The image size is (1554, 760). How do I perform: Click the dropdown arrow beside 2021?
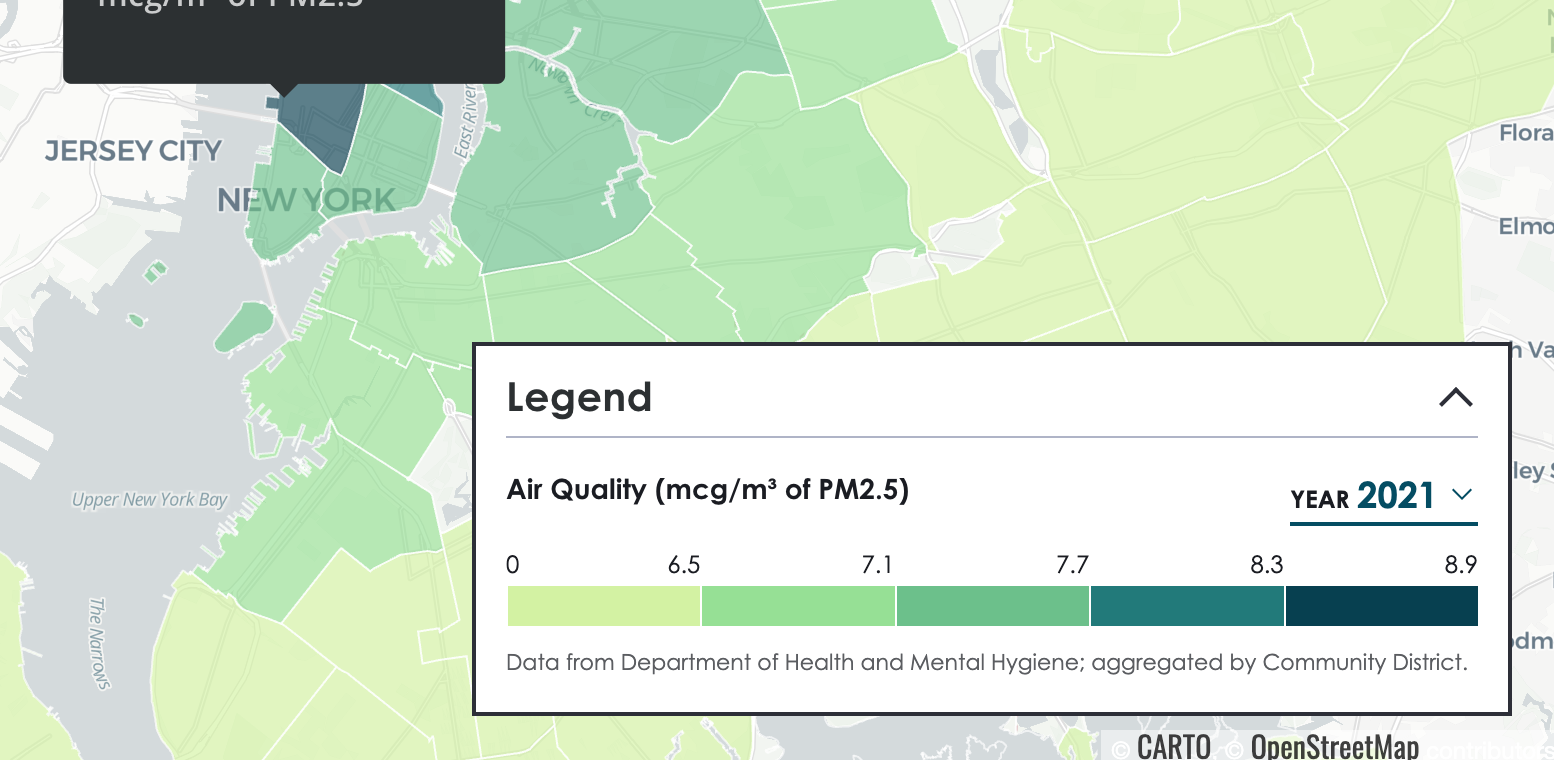click(1462, 494)
